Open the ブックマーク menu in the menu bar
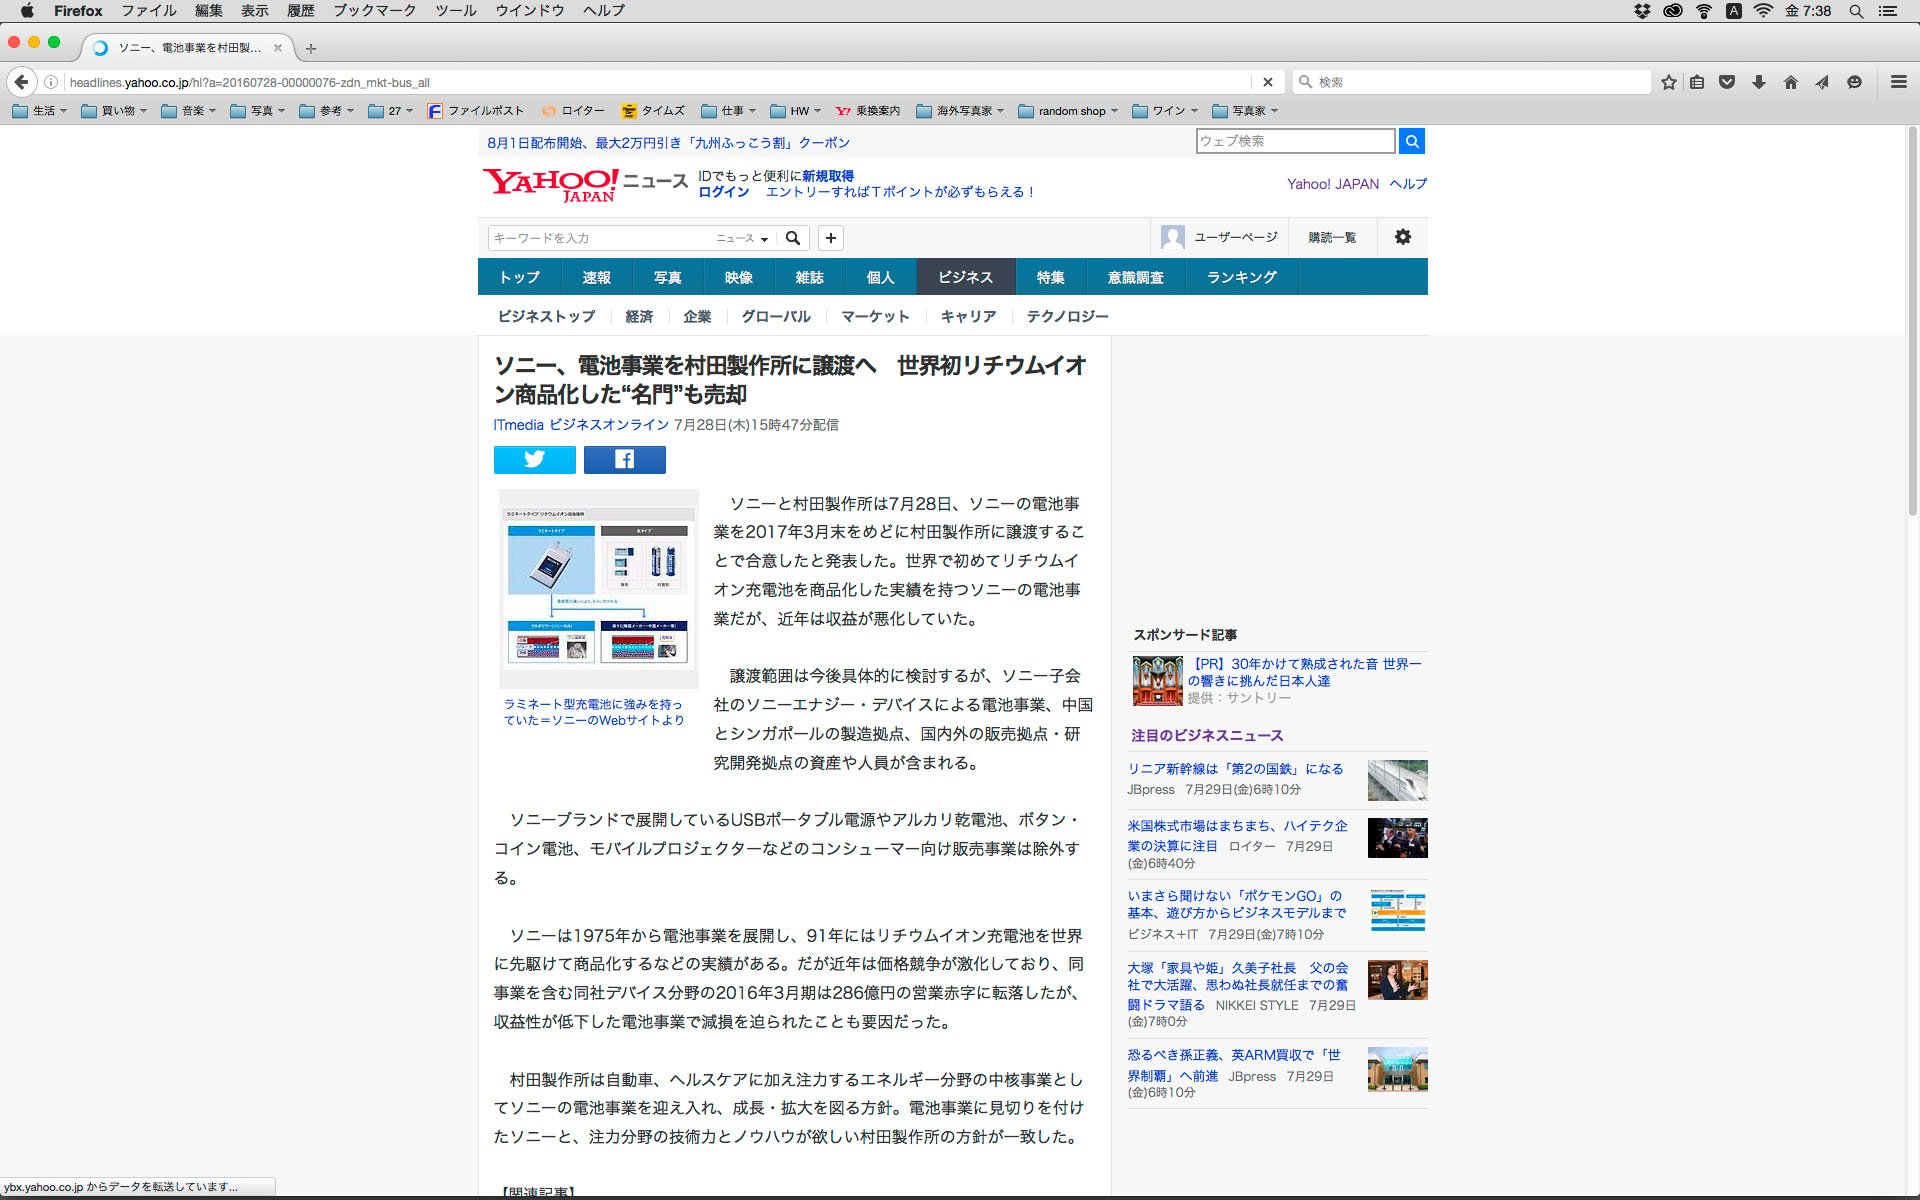This screenshot has width=1920, height=1200. [x=374, y=11]
